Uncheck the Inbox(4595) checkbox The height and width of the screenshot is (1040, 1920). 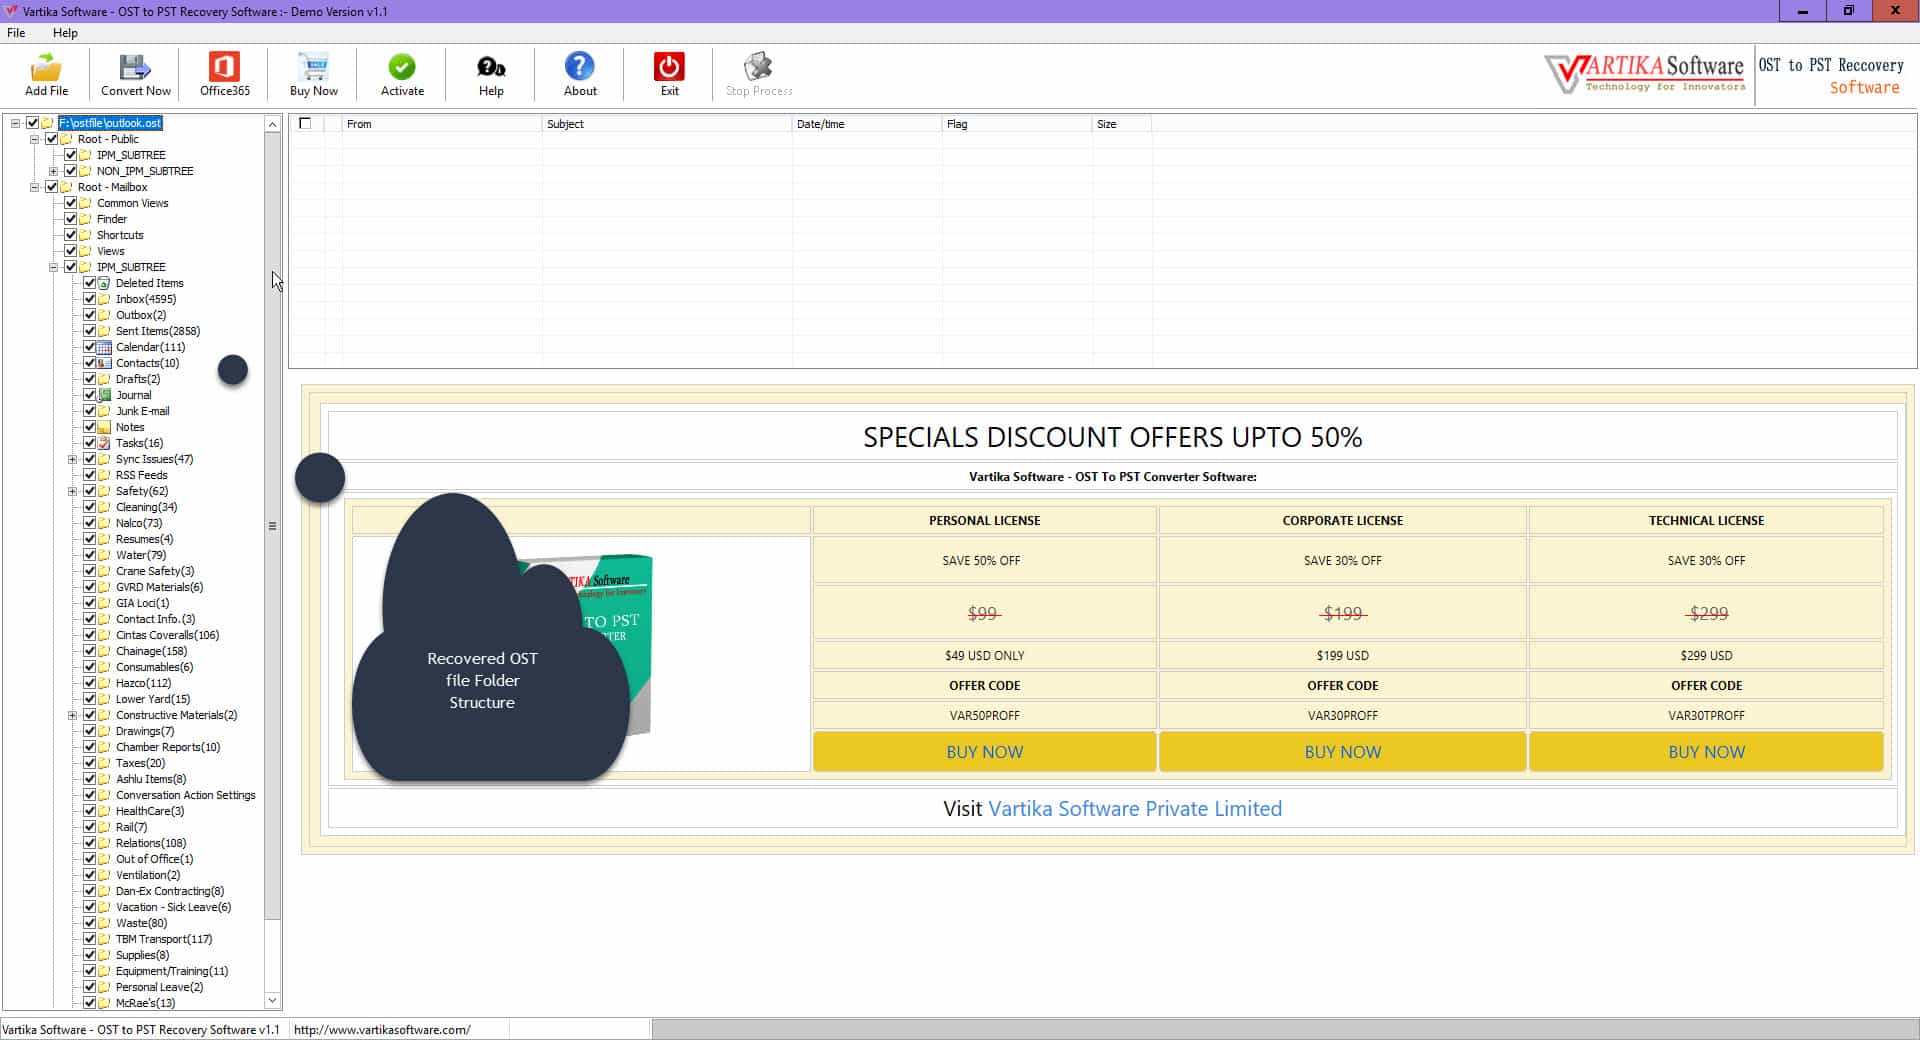click(x=89, y=299)
